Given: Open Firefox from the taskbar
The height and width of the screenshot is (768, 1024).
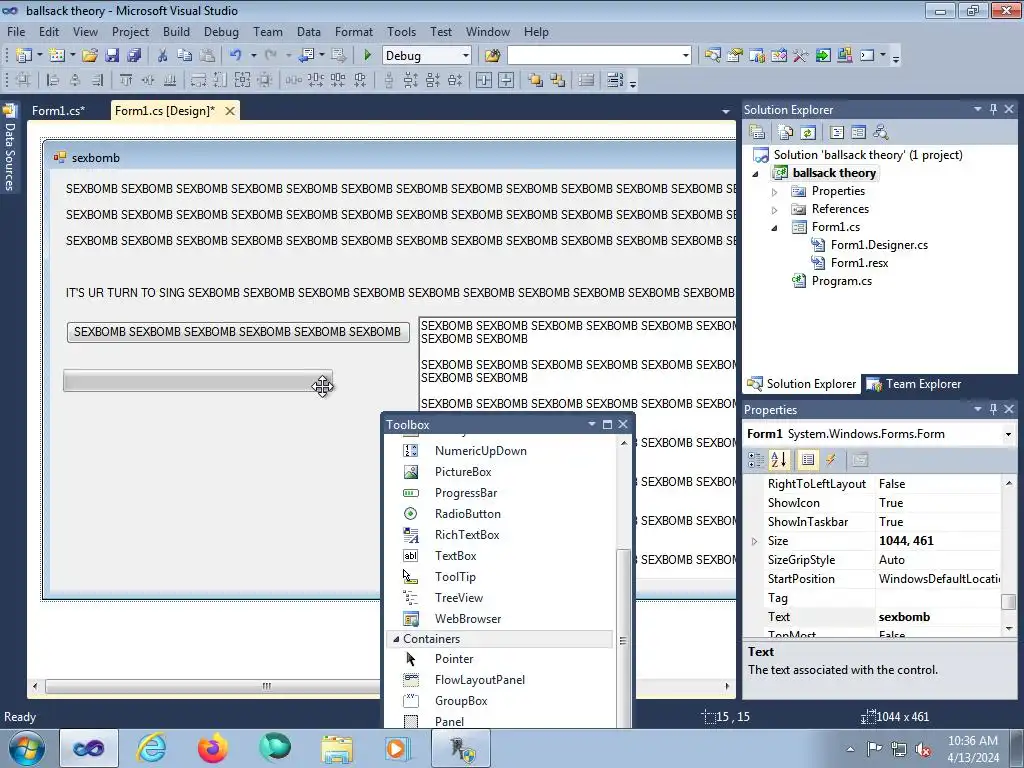Looking at the screenshot, I should click(x=213, y=748).
